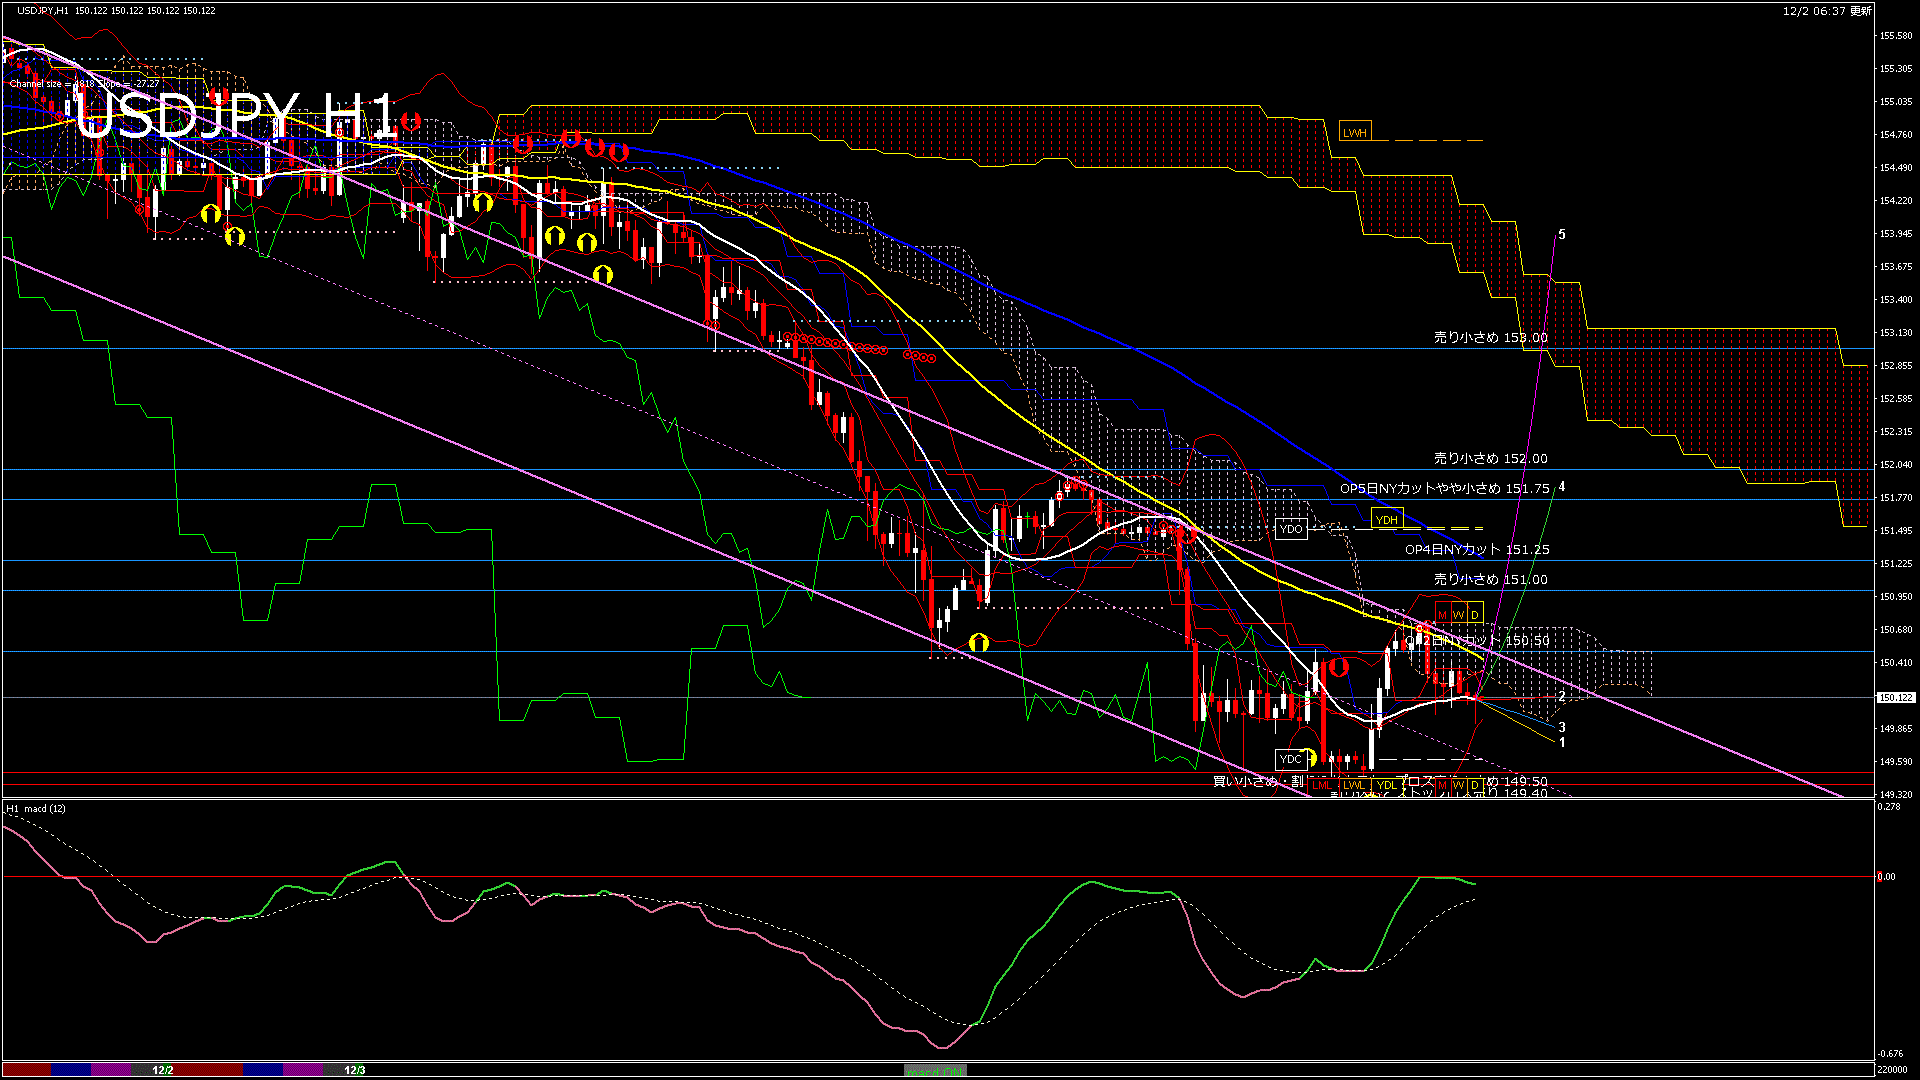
Task: Click the 12/3 date marker on timeline
Action: pyautogui.click(x=355, y=1070)
